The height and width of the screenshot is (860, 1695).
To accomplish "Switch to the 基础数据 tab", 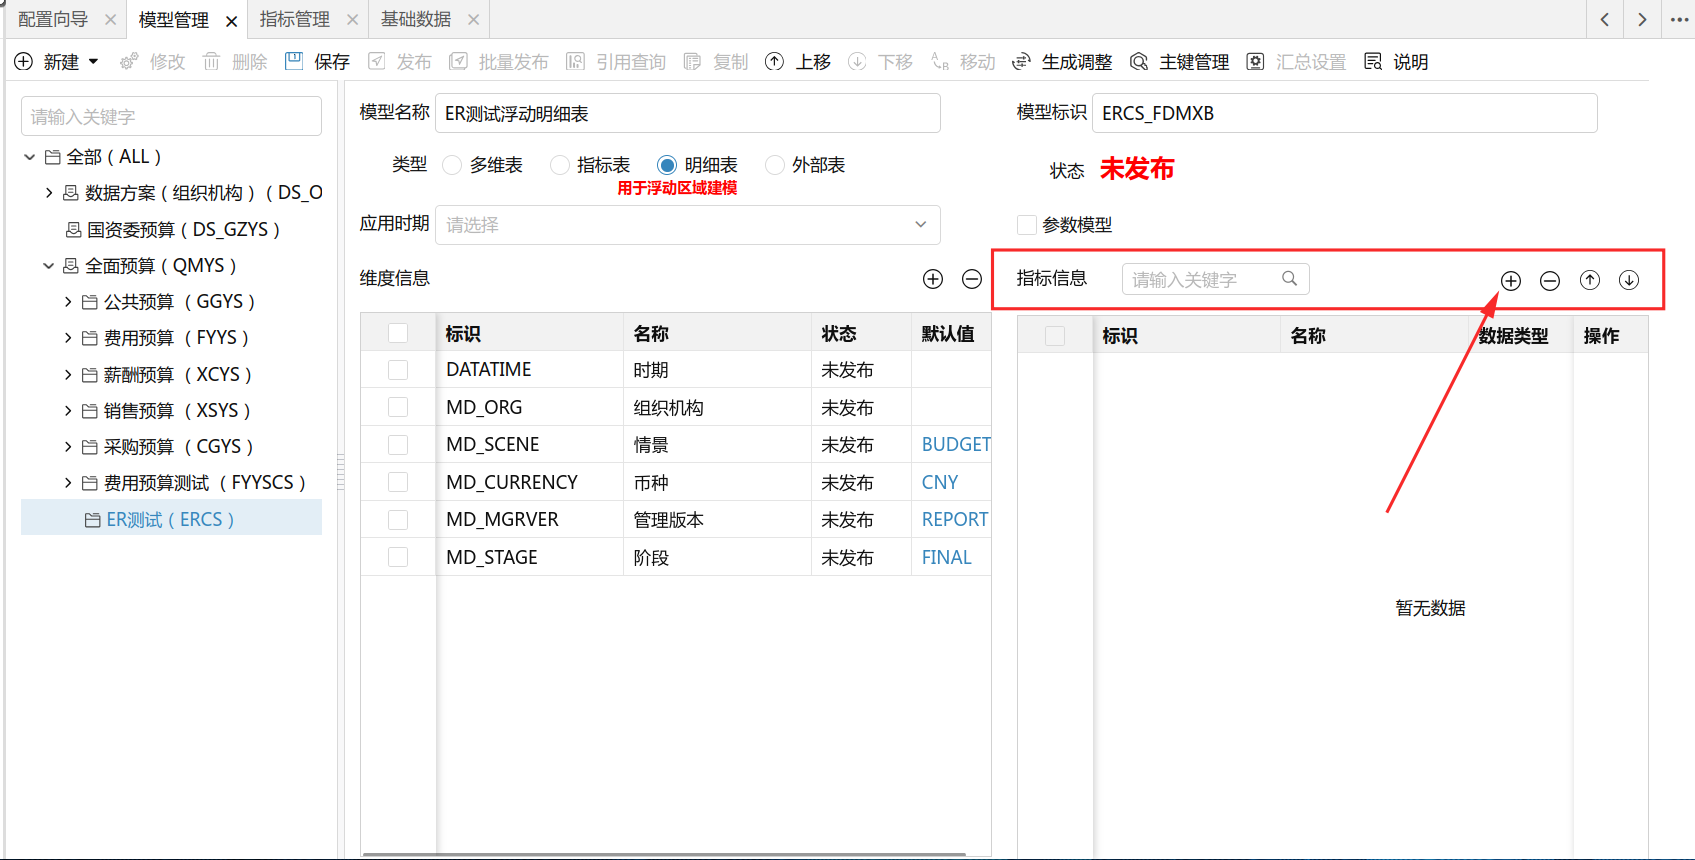I will [x=415, y=19].
